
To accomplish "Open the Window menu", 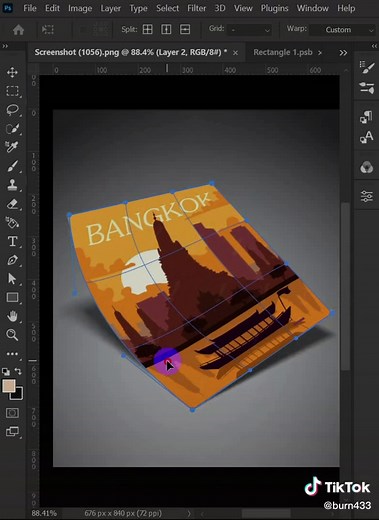I will (313, 8).
